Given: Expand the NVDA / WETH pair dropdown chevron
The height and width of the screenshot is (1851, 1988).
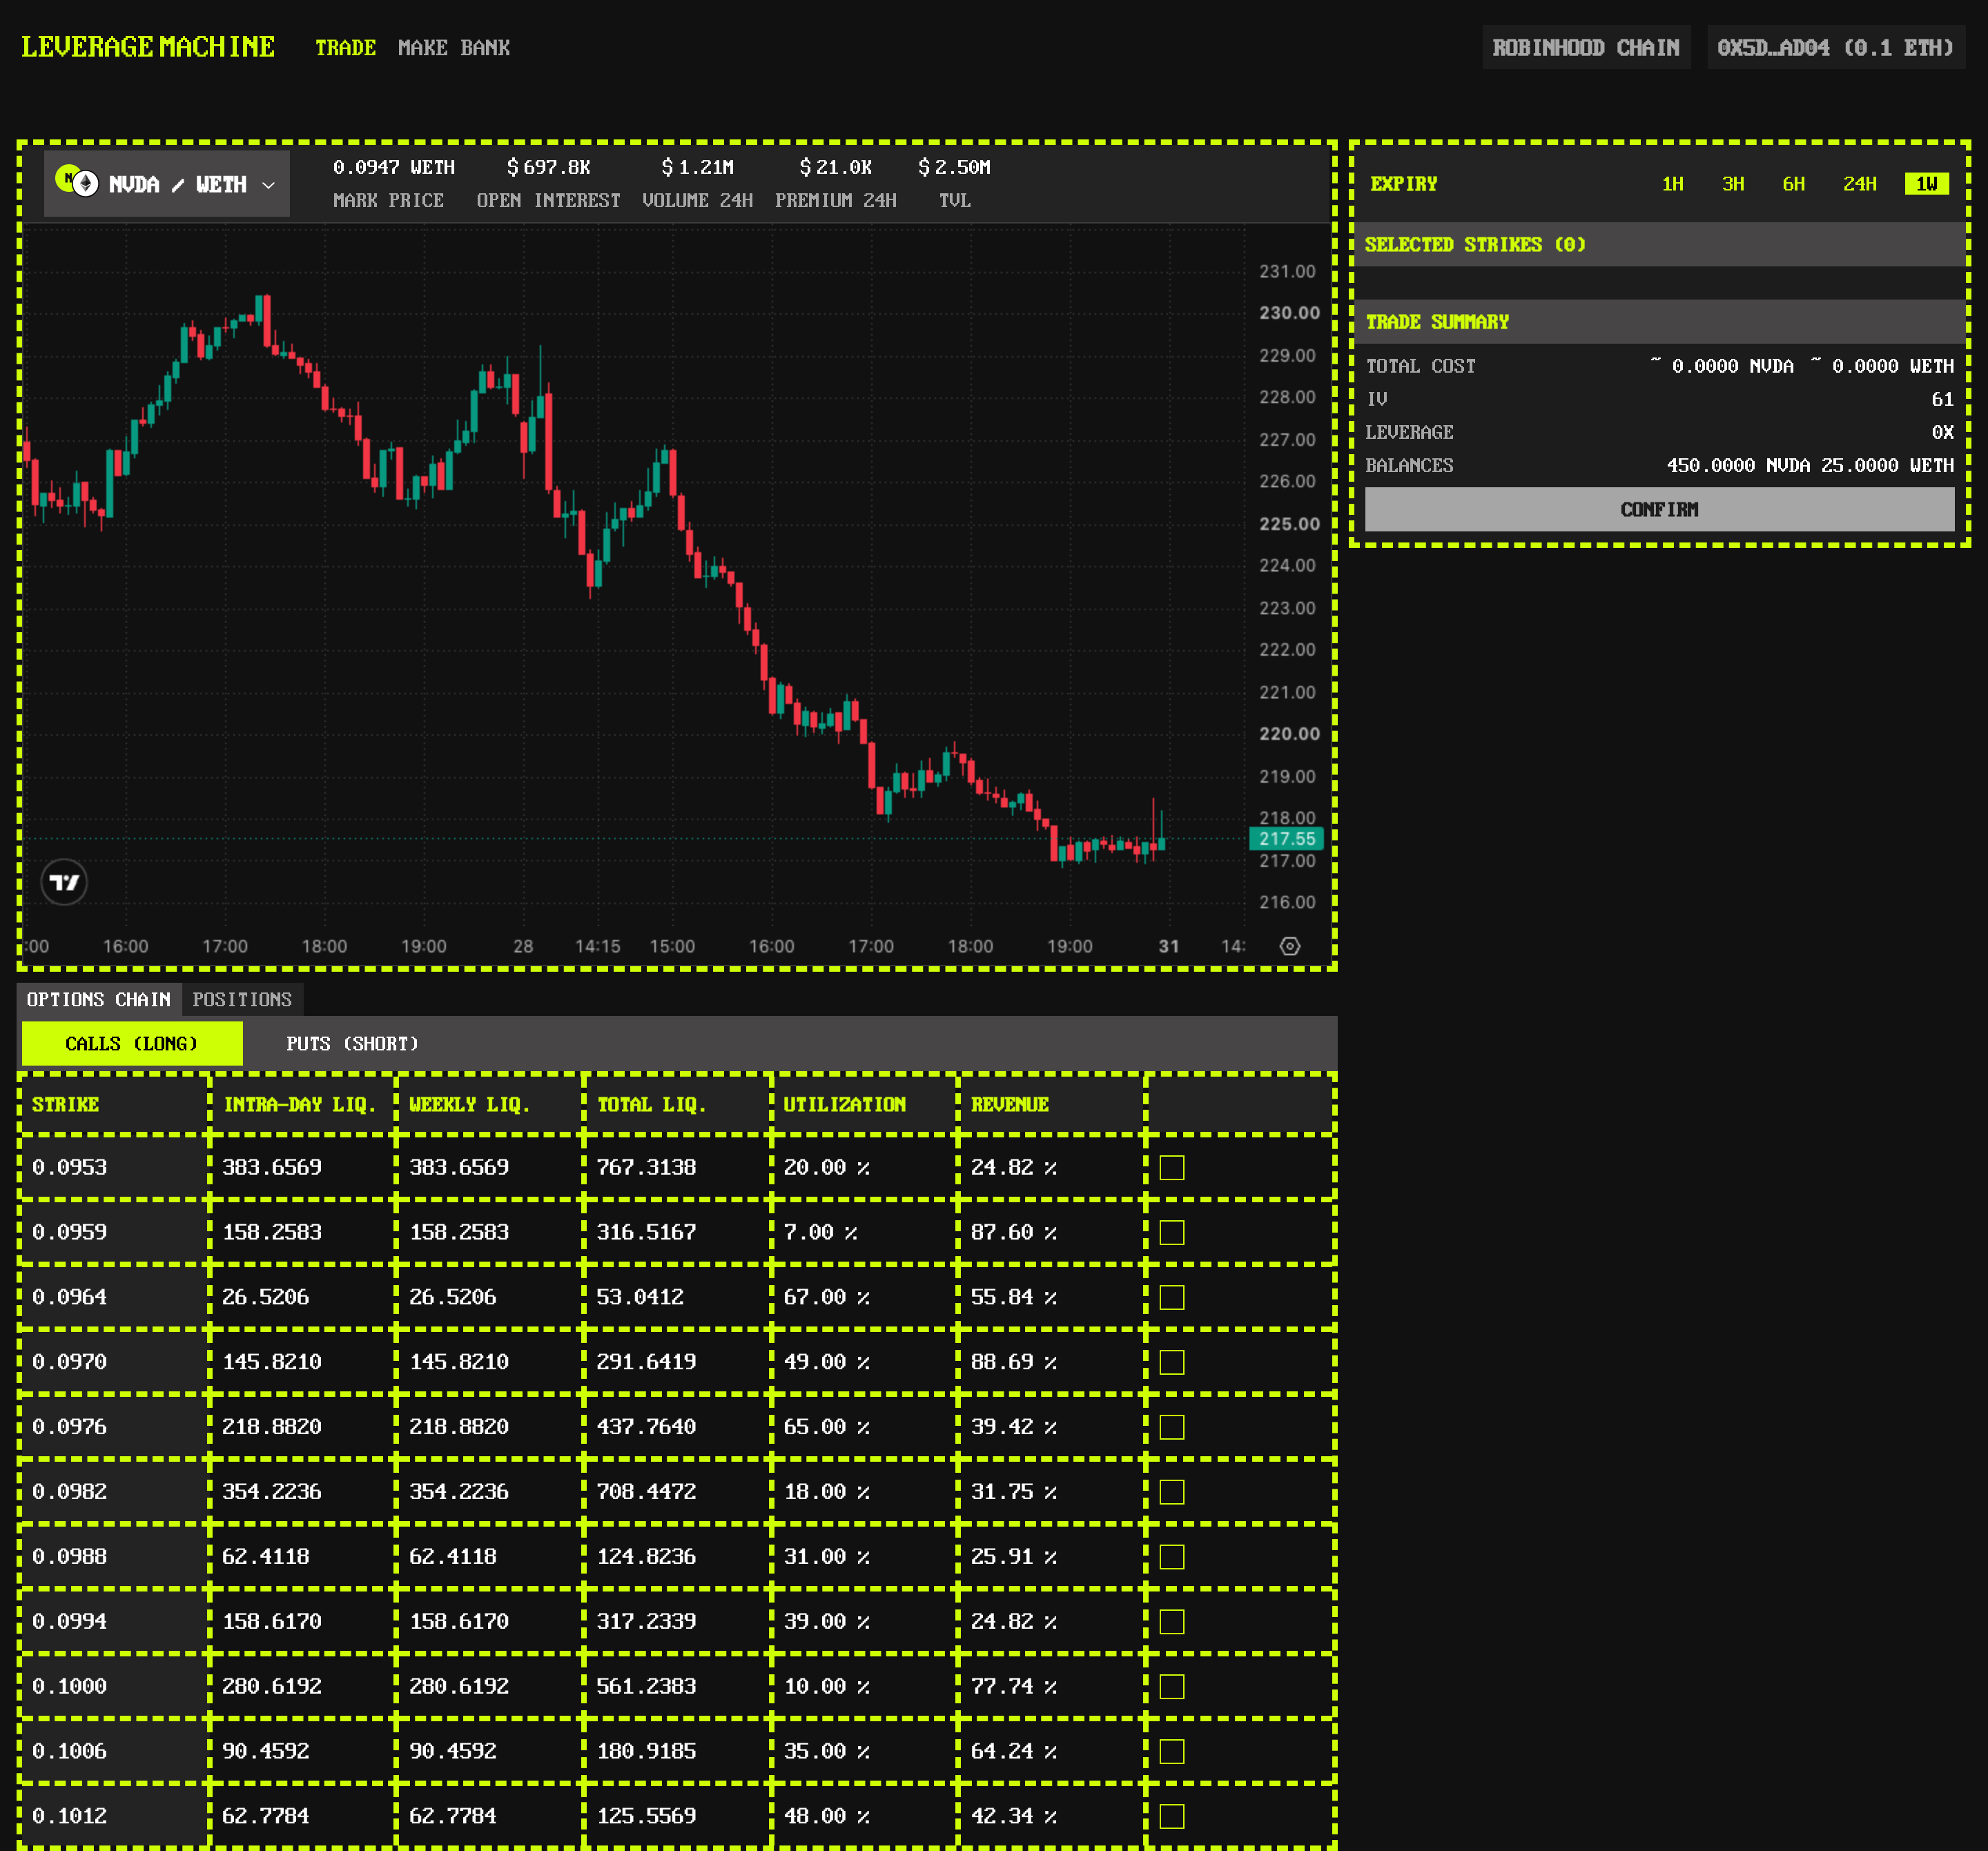Looking at the screenshot, I should click(x=268, y=185).
